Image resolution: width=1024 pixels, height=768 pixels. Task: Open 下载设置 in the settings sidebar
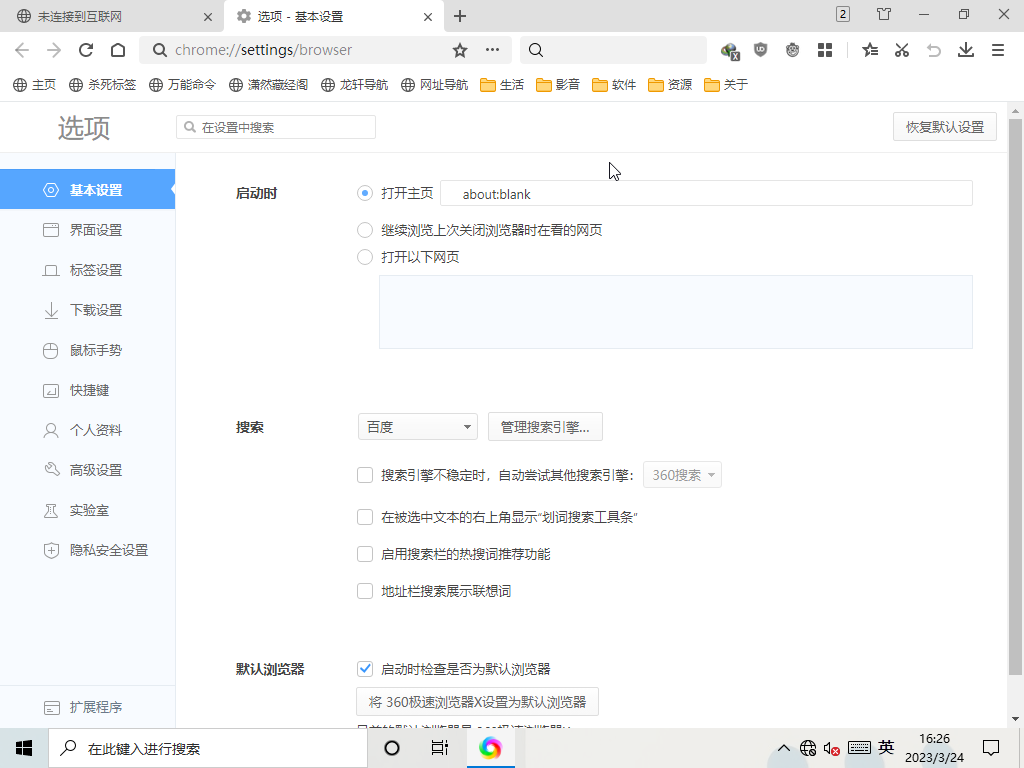[x=95, y=310]
